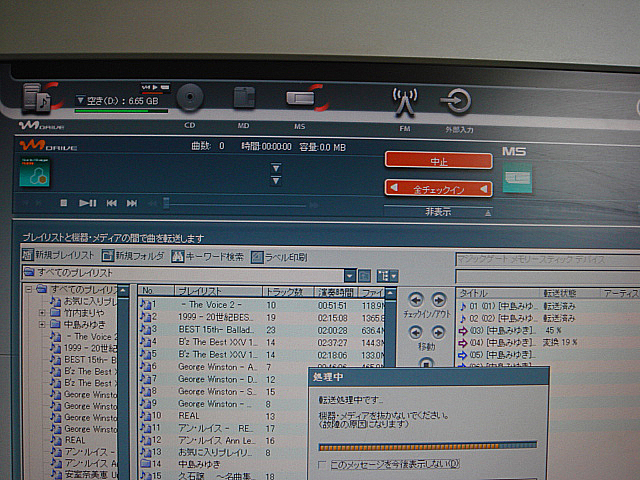
Task: Skip to previous track button
Action: pyautogui.click(x=111, y=203)
